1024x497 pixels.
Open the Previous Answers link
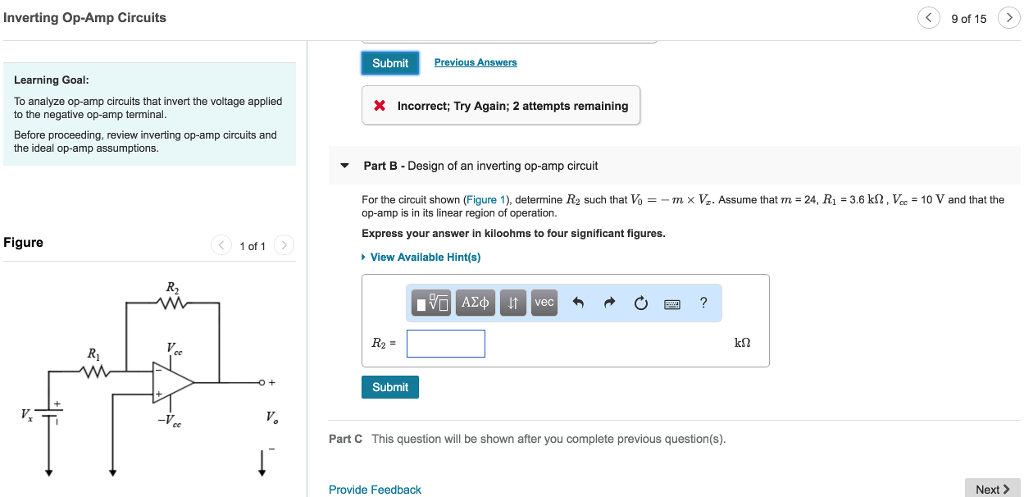click(475, 63)
